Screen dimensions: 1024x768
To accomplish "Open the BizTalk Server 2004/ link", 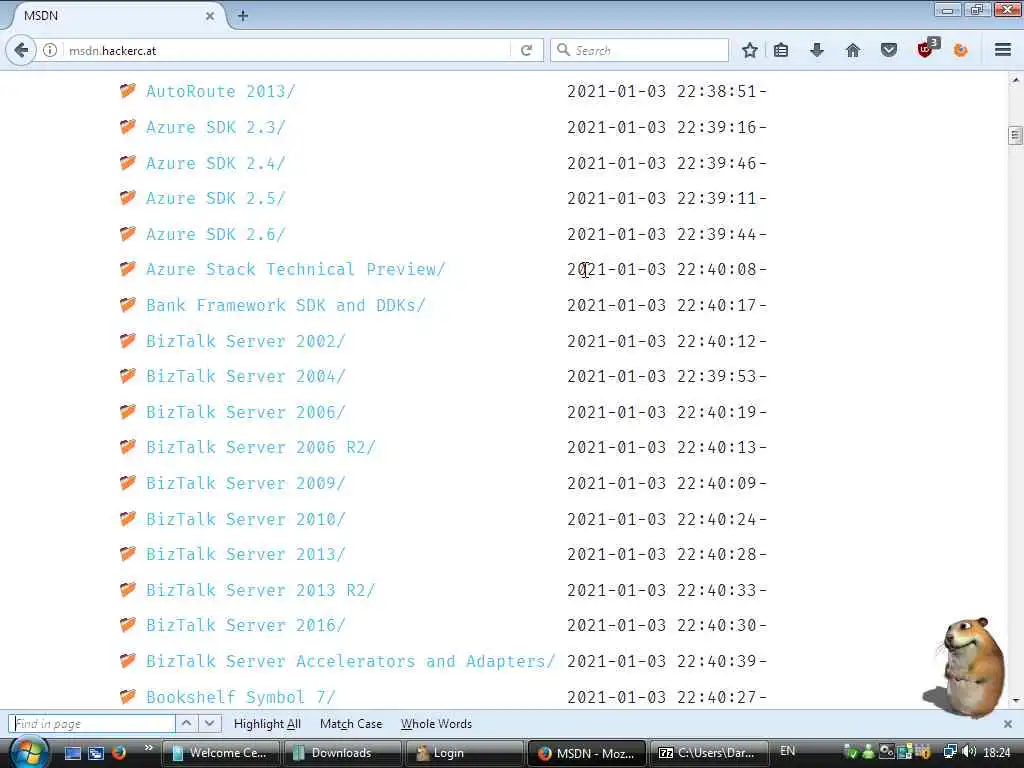I will tap(246, 376).
